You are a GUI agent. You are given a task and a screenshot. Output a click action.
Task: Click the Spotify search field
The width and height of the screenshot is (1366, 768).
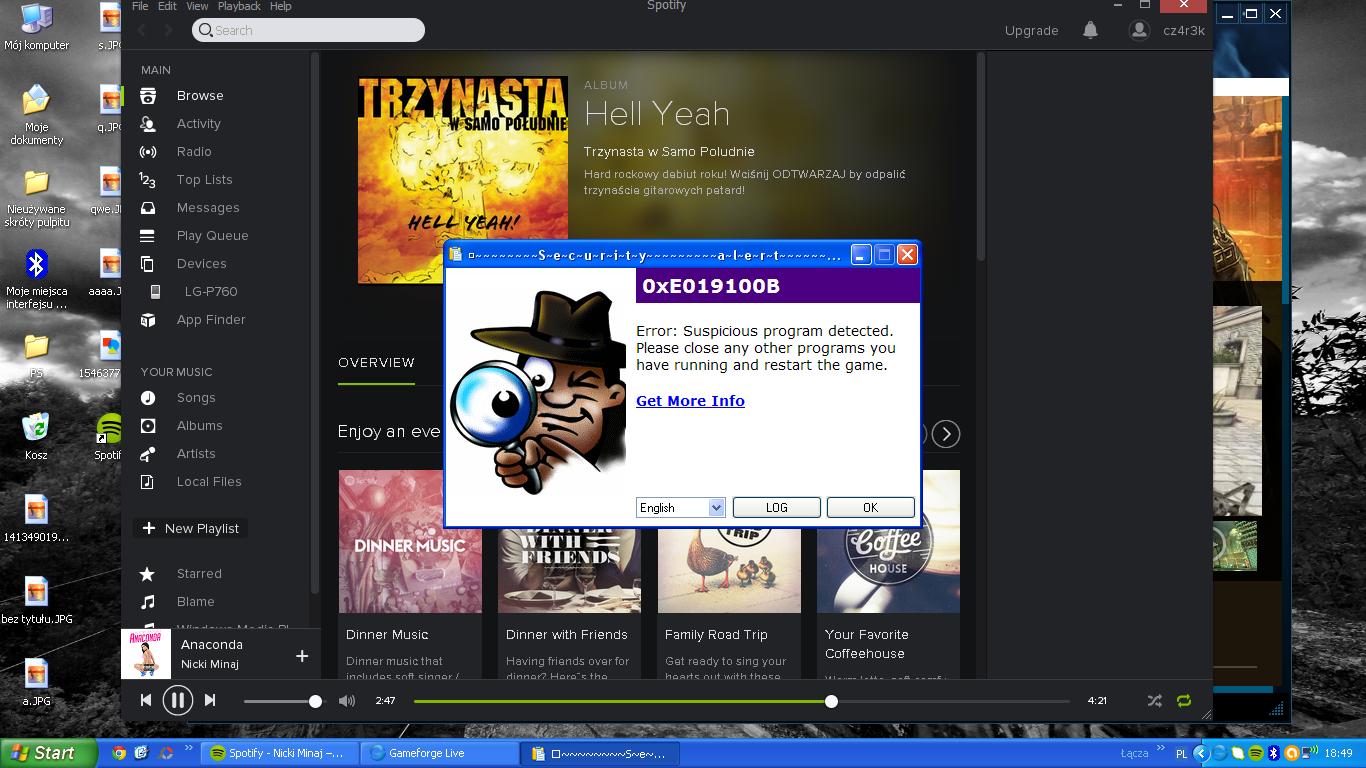(x=308, y=30)
